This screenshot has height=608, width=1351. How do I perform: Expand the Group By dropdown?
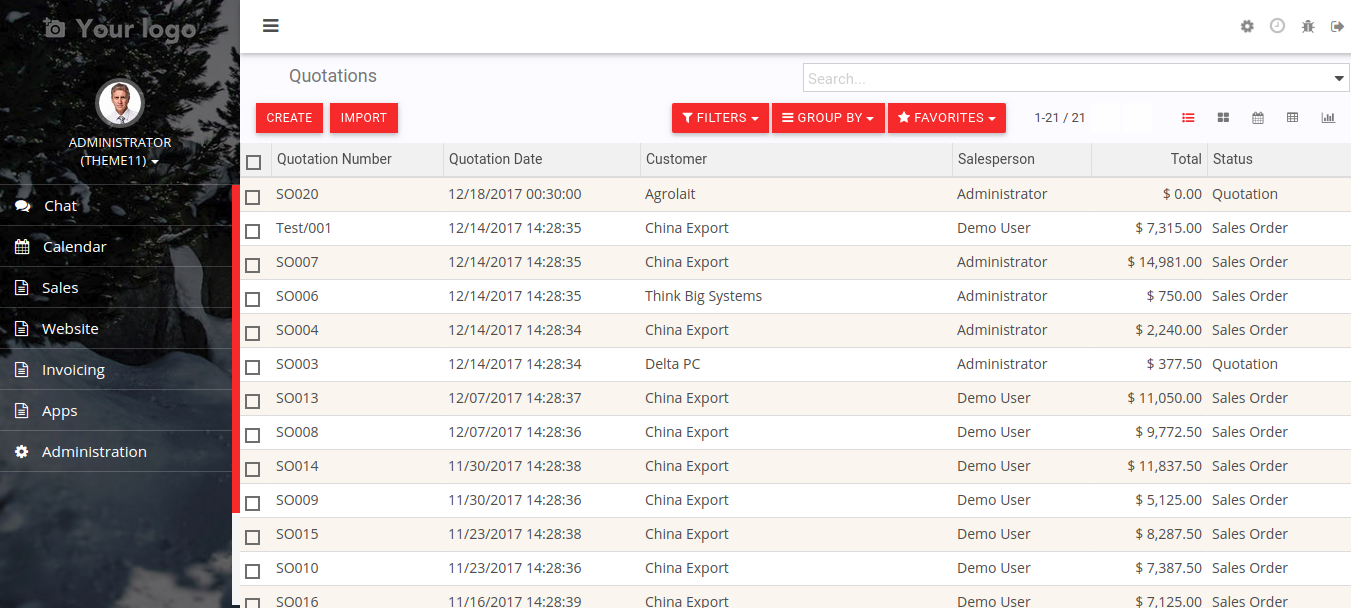click(x=828, y=118)
